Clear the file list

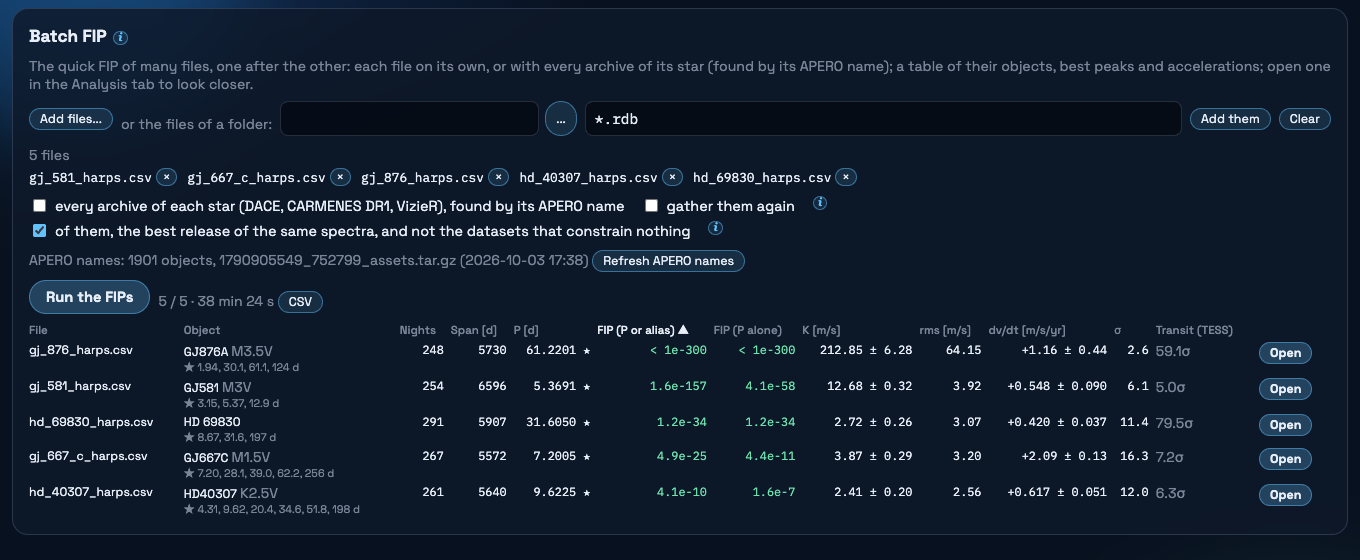pyautogui.click(x=1304, y=119)
